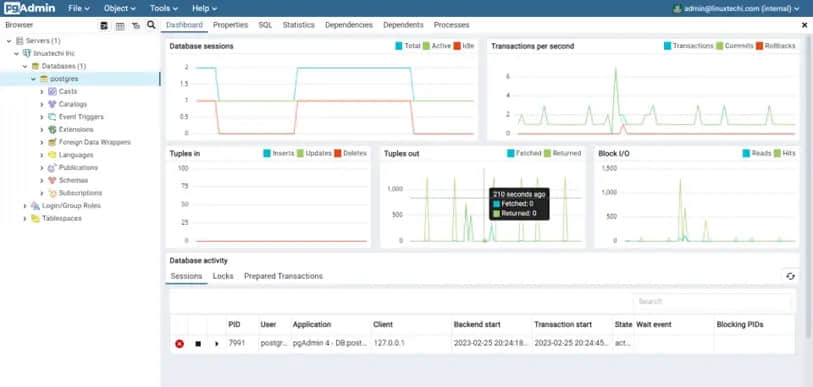Click the Servers group icon
Image resolution: width=813 pixels, height=387 pixels.
pyautogui.click(x=20, y=40)
